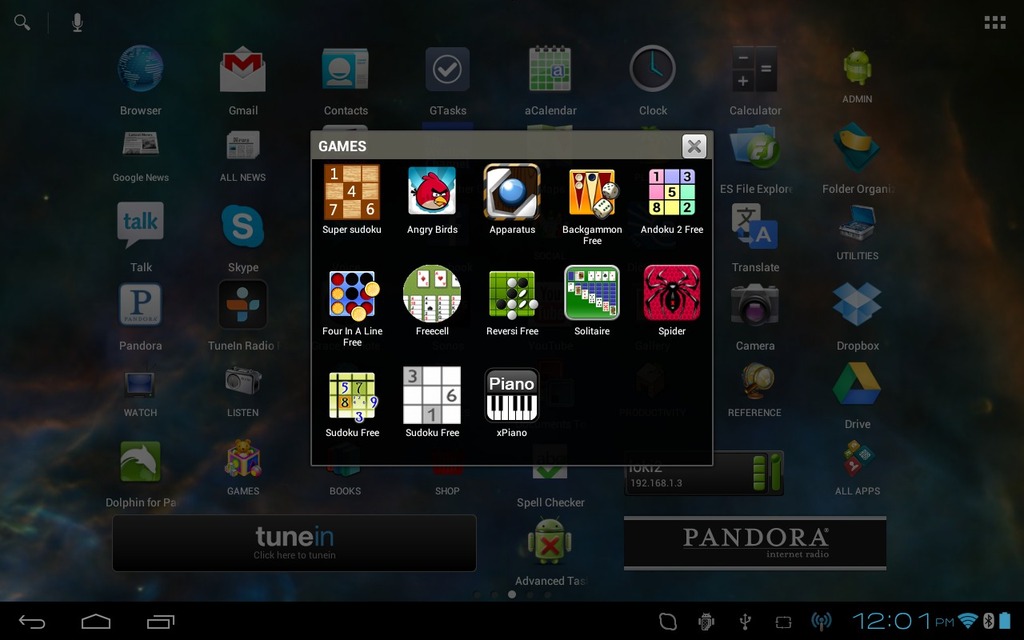Open the Skype app
1024x640 pixels.
point(243,225)
